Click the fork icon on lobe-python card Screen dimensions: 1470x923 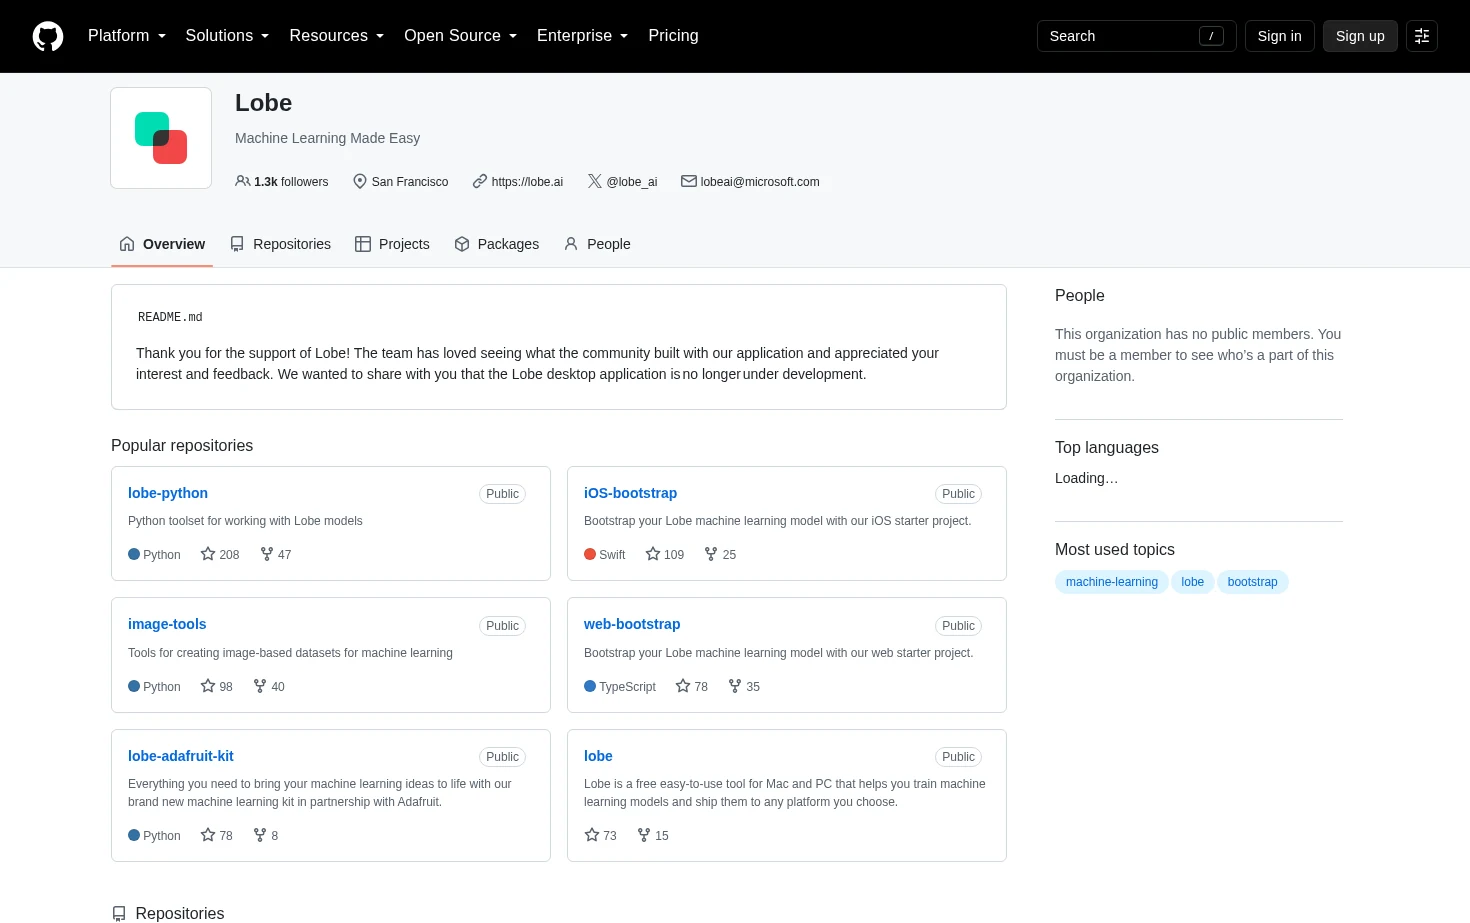tap(267, 554)
